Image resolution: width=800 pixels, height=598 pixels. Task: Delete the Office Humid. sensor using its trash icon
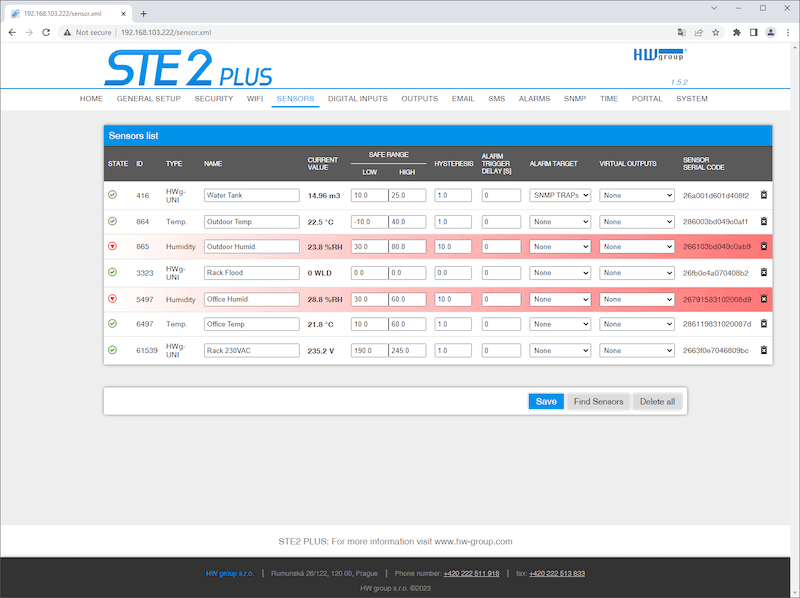763,299
